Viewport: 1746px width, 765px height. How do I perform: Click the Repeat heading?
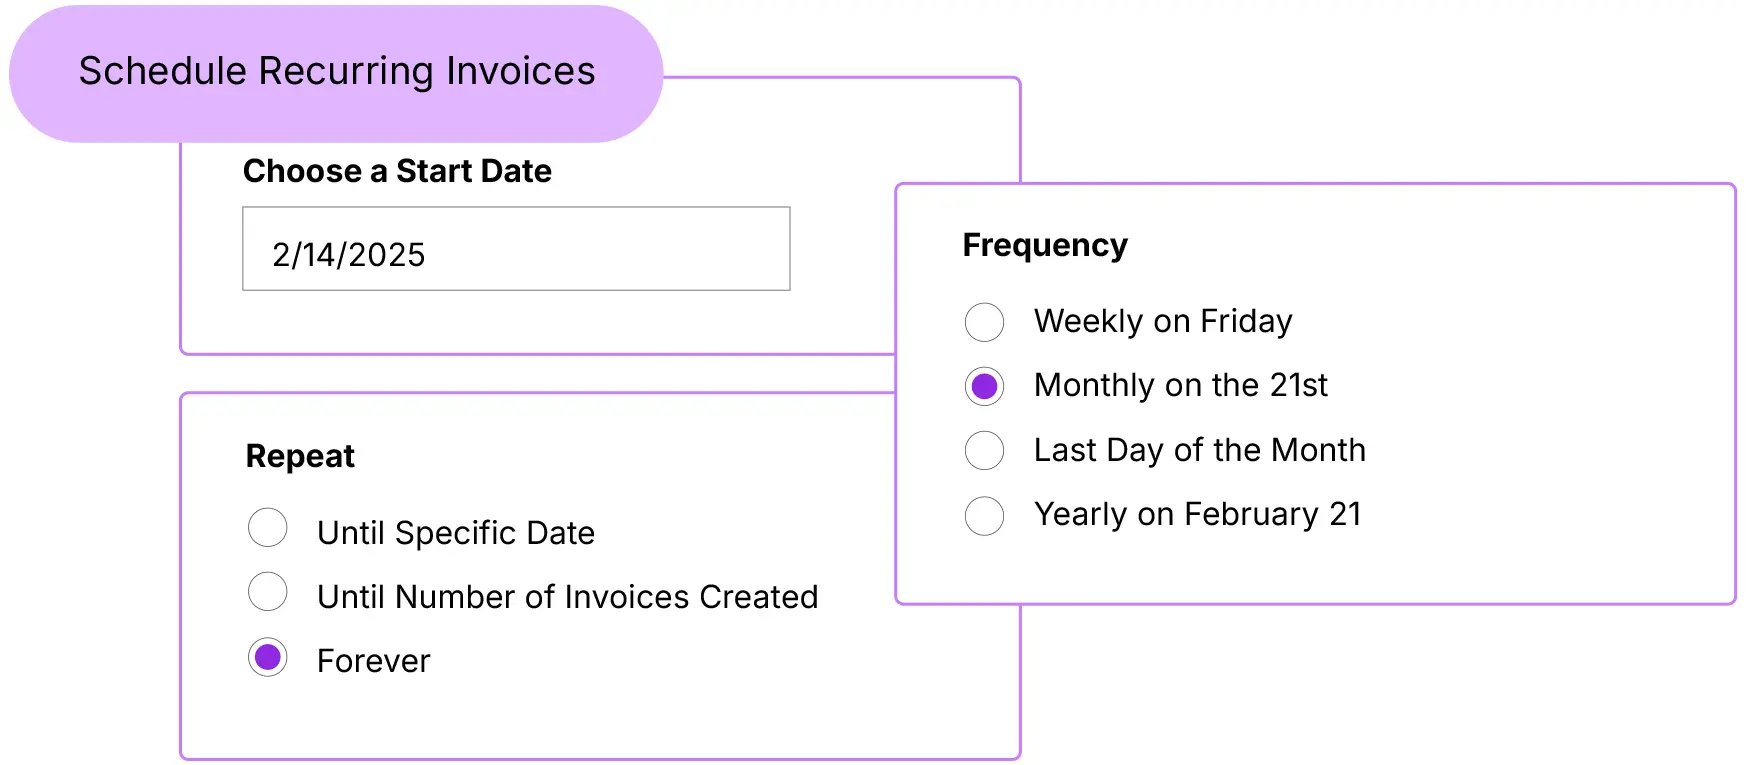click(300, 456)
